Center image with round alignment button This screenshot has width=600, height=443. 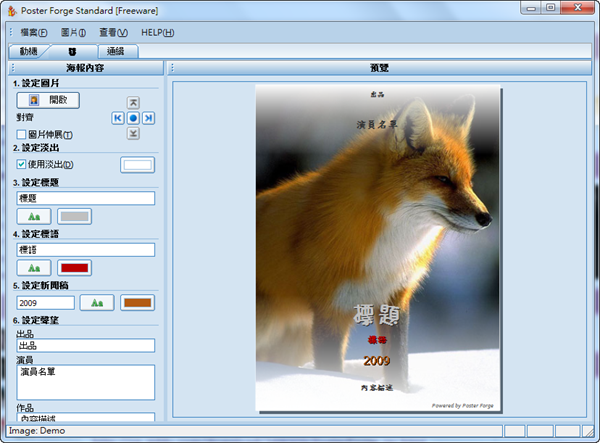click(x=133, y=118)
